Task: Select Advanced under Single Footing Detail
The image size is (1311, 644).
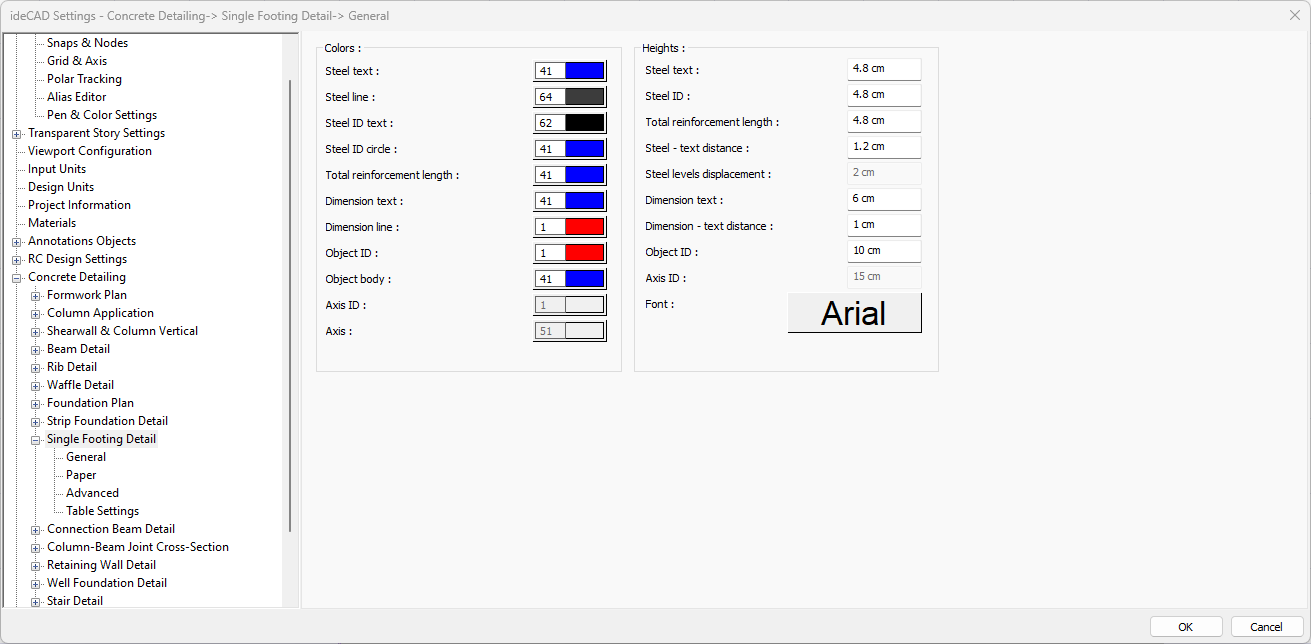Action: click(x=92, y=493)
